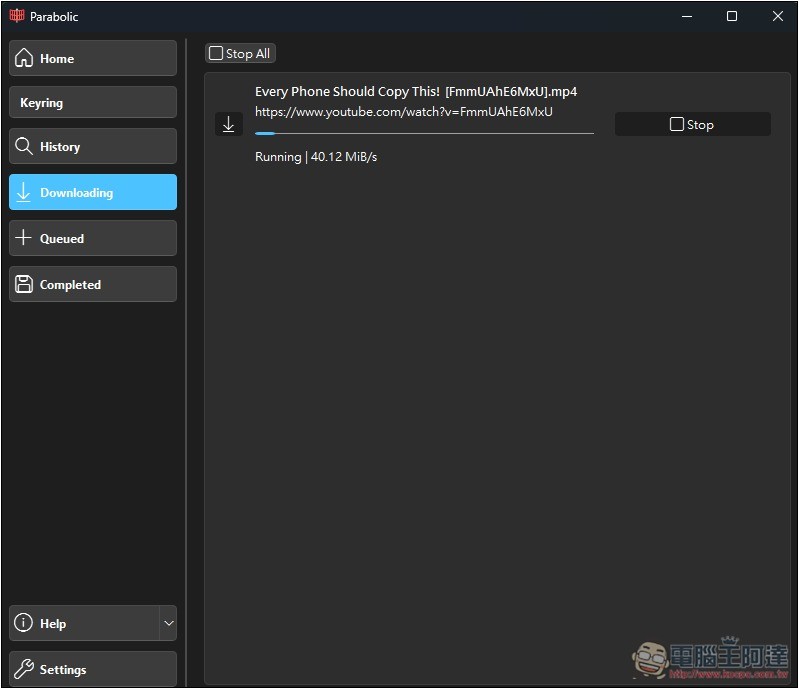Open the Keyring page

point(92,103)
